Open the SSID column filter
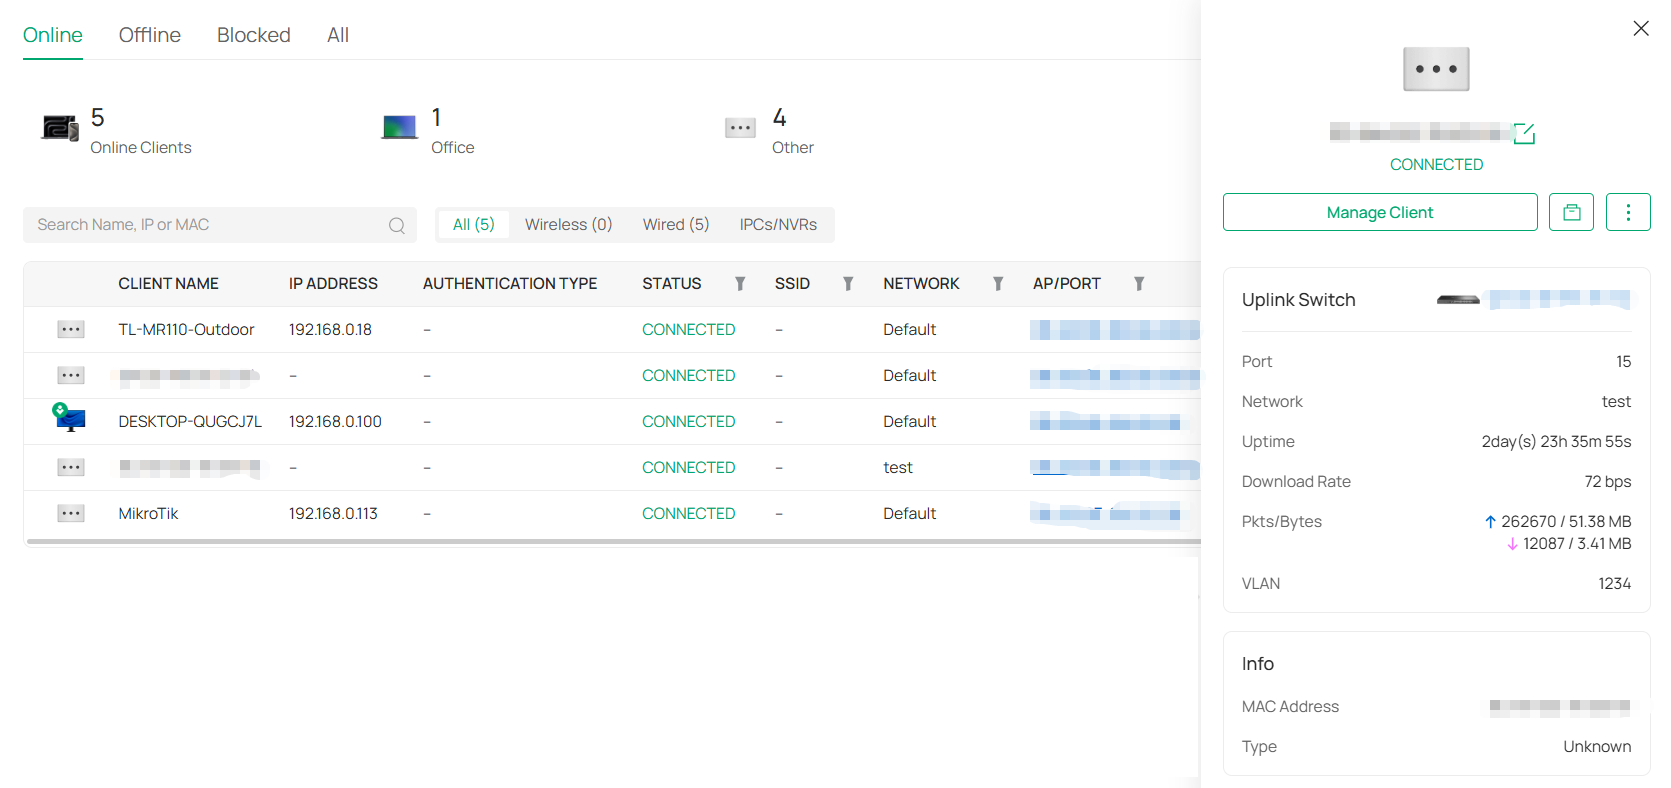 click(x=848, y=284)
